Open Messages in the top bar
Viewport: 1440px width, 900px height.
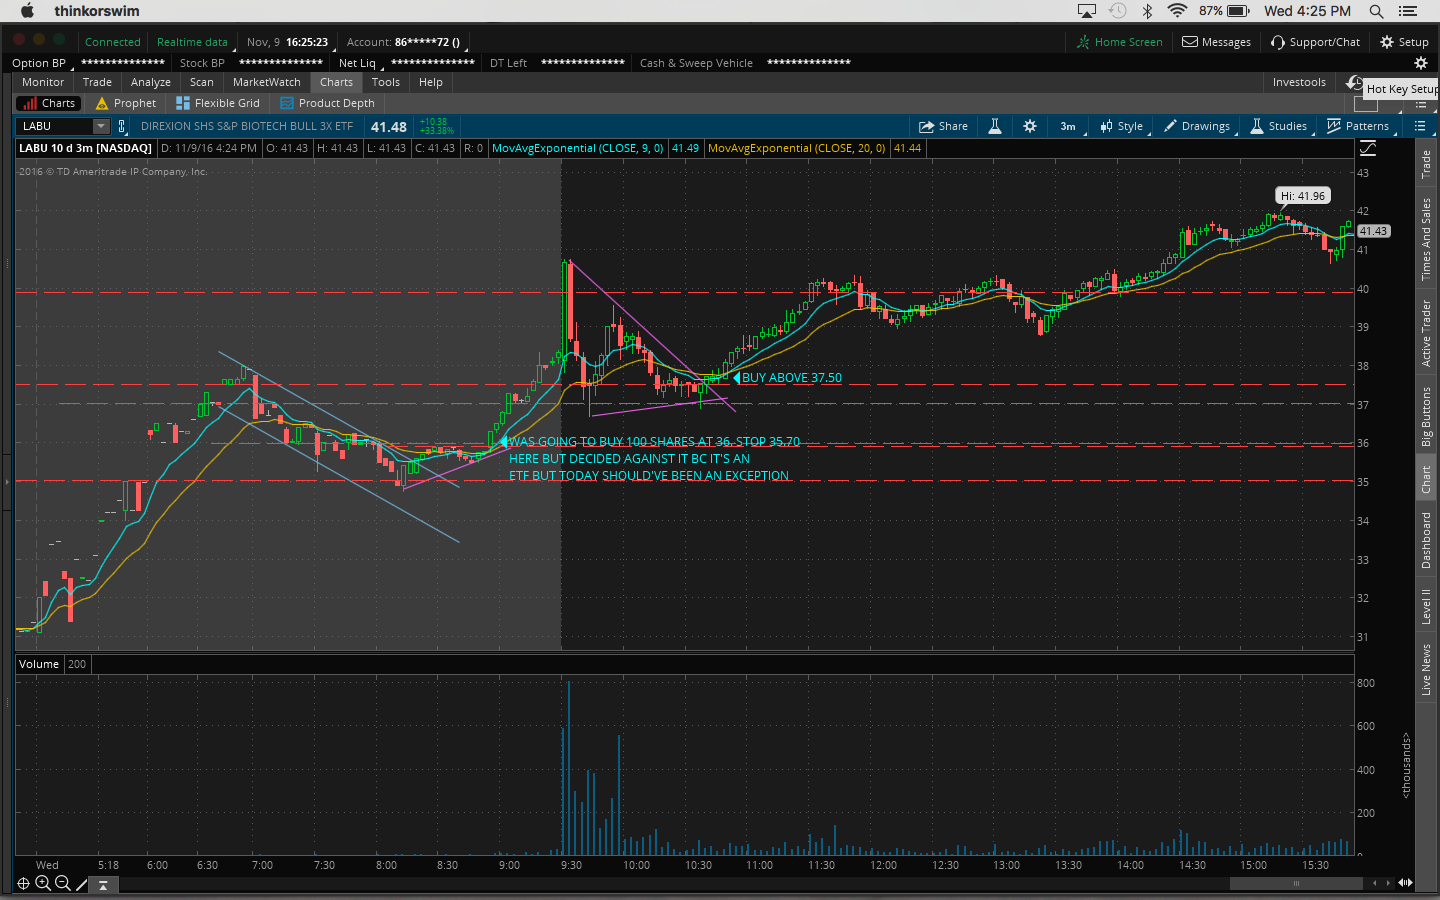tap(1216, 42)
